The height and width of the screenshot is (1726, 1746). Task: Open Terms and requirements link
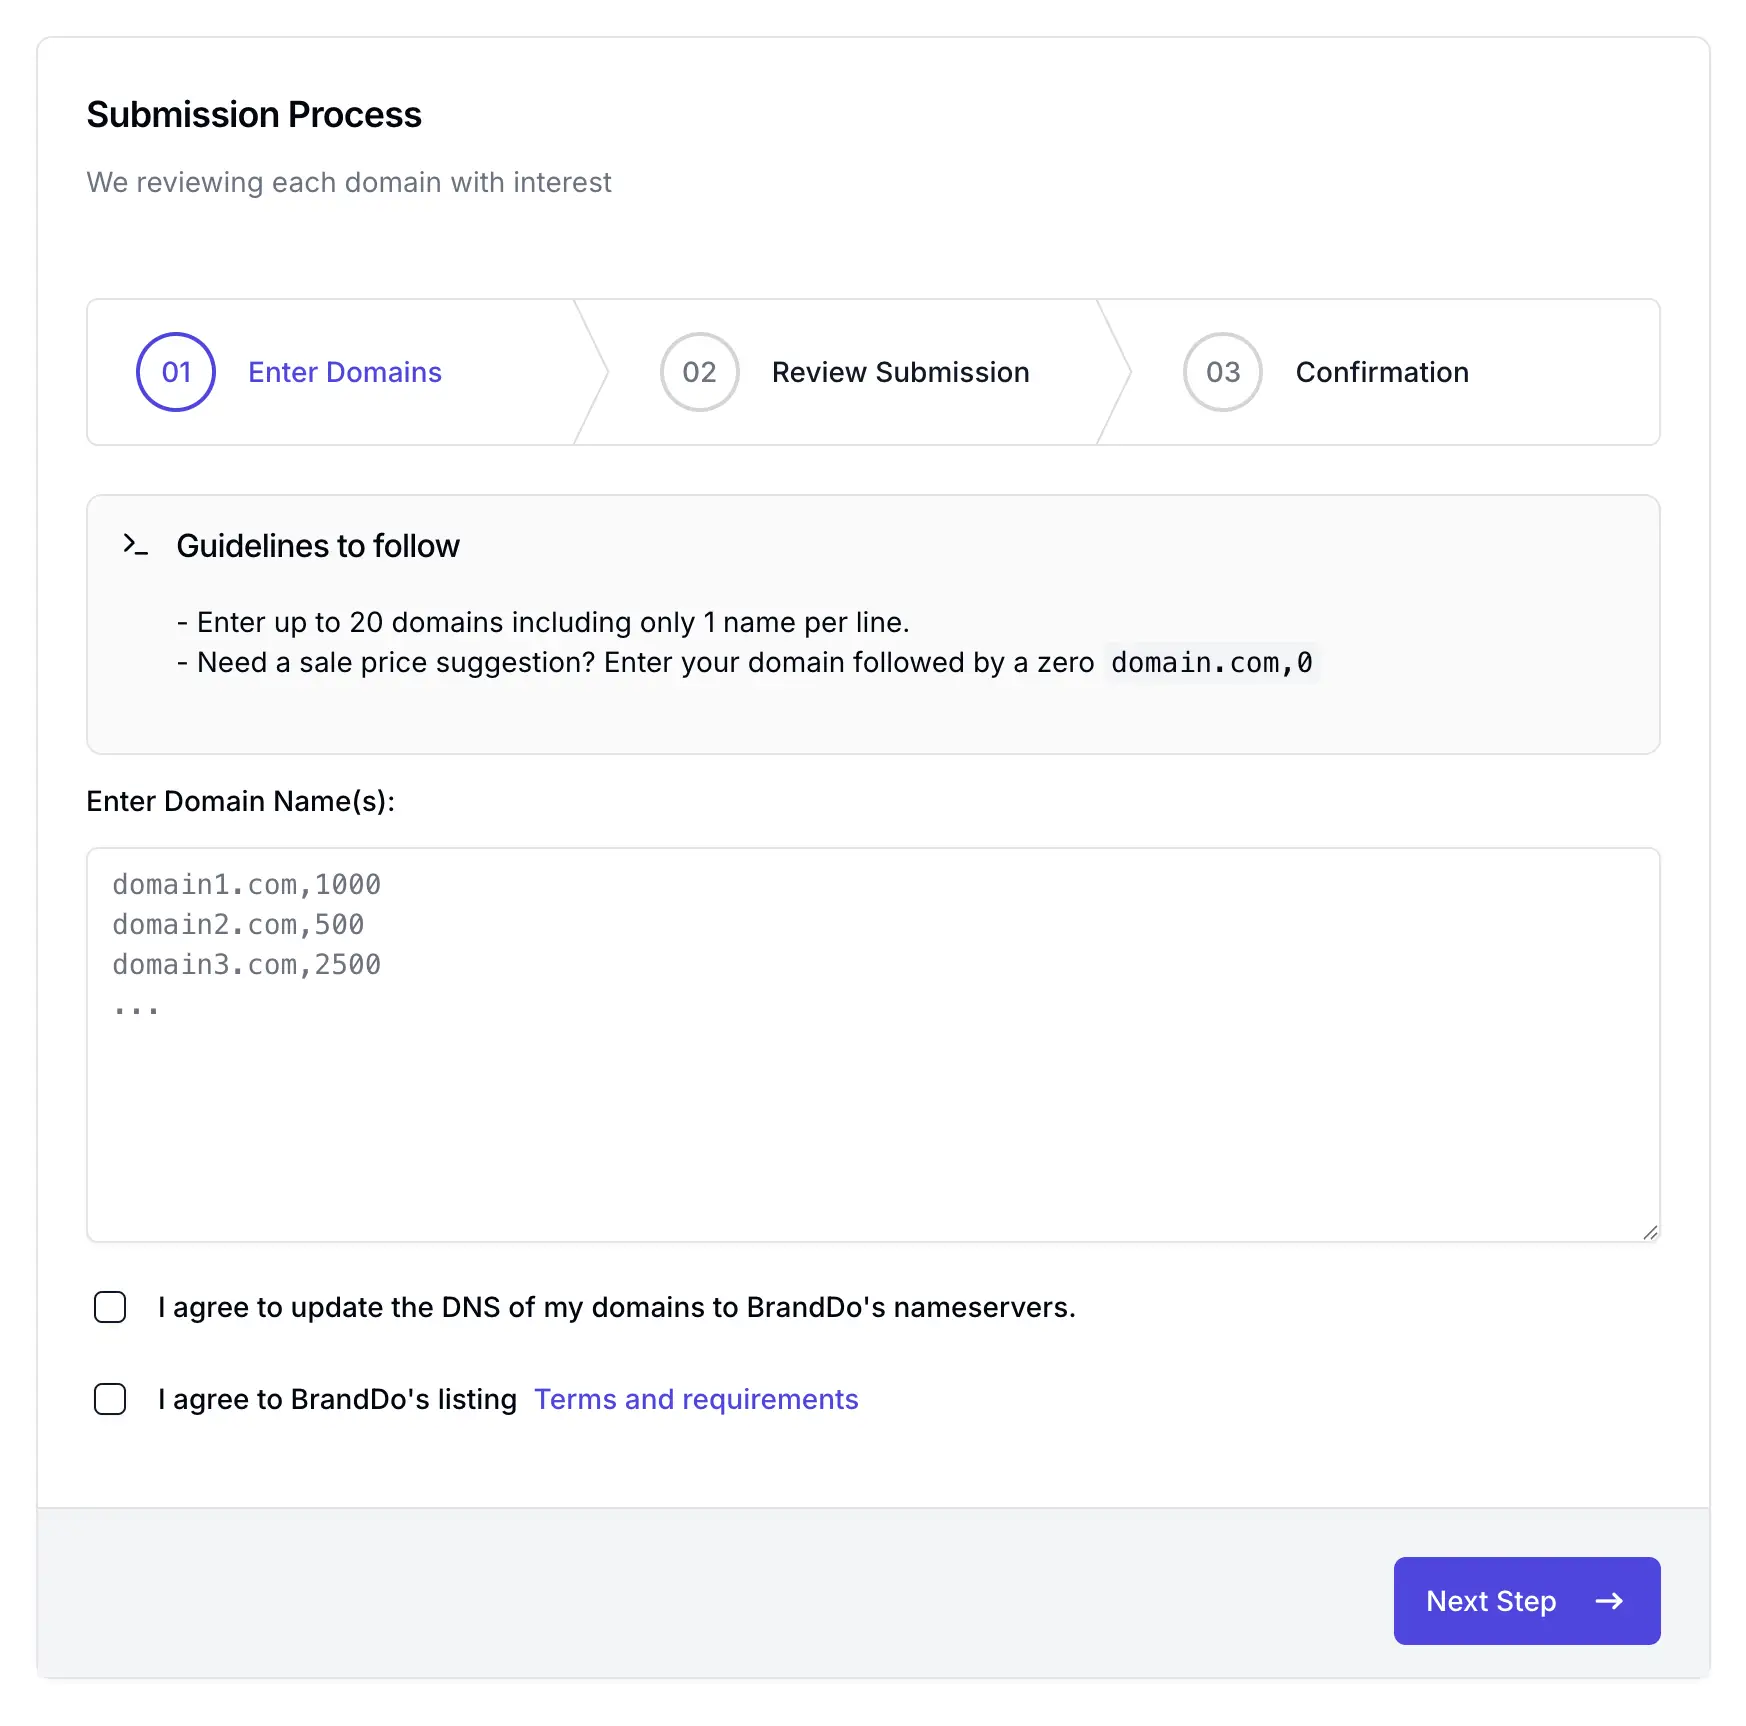pyautogui.click(x=696, y=1399)
